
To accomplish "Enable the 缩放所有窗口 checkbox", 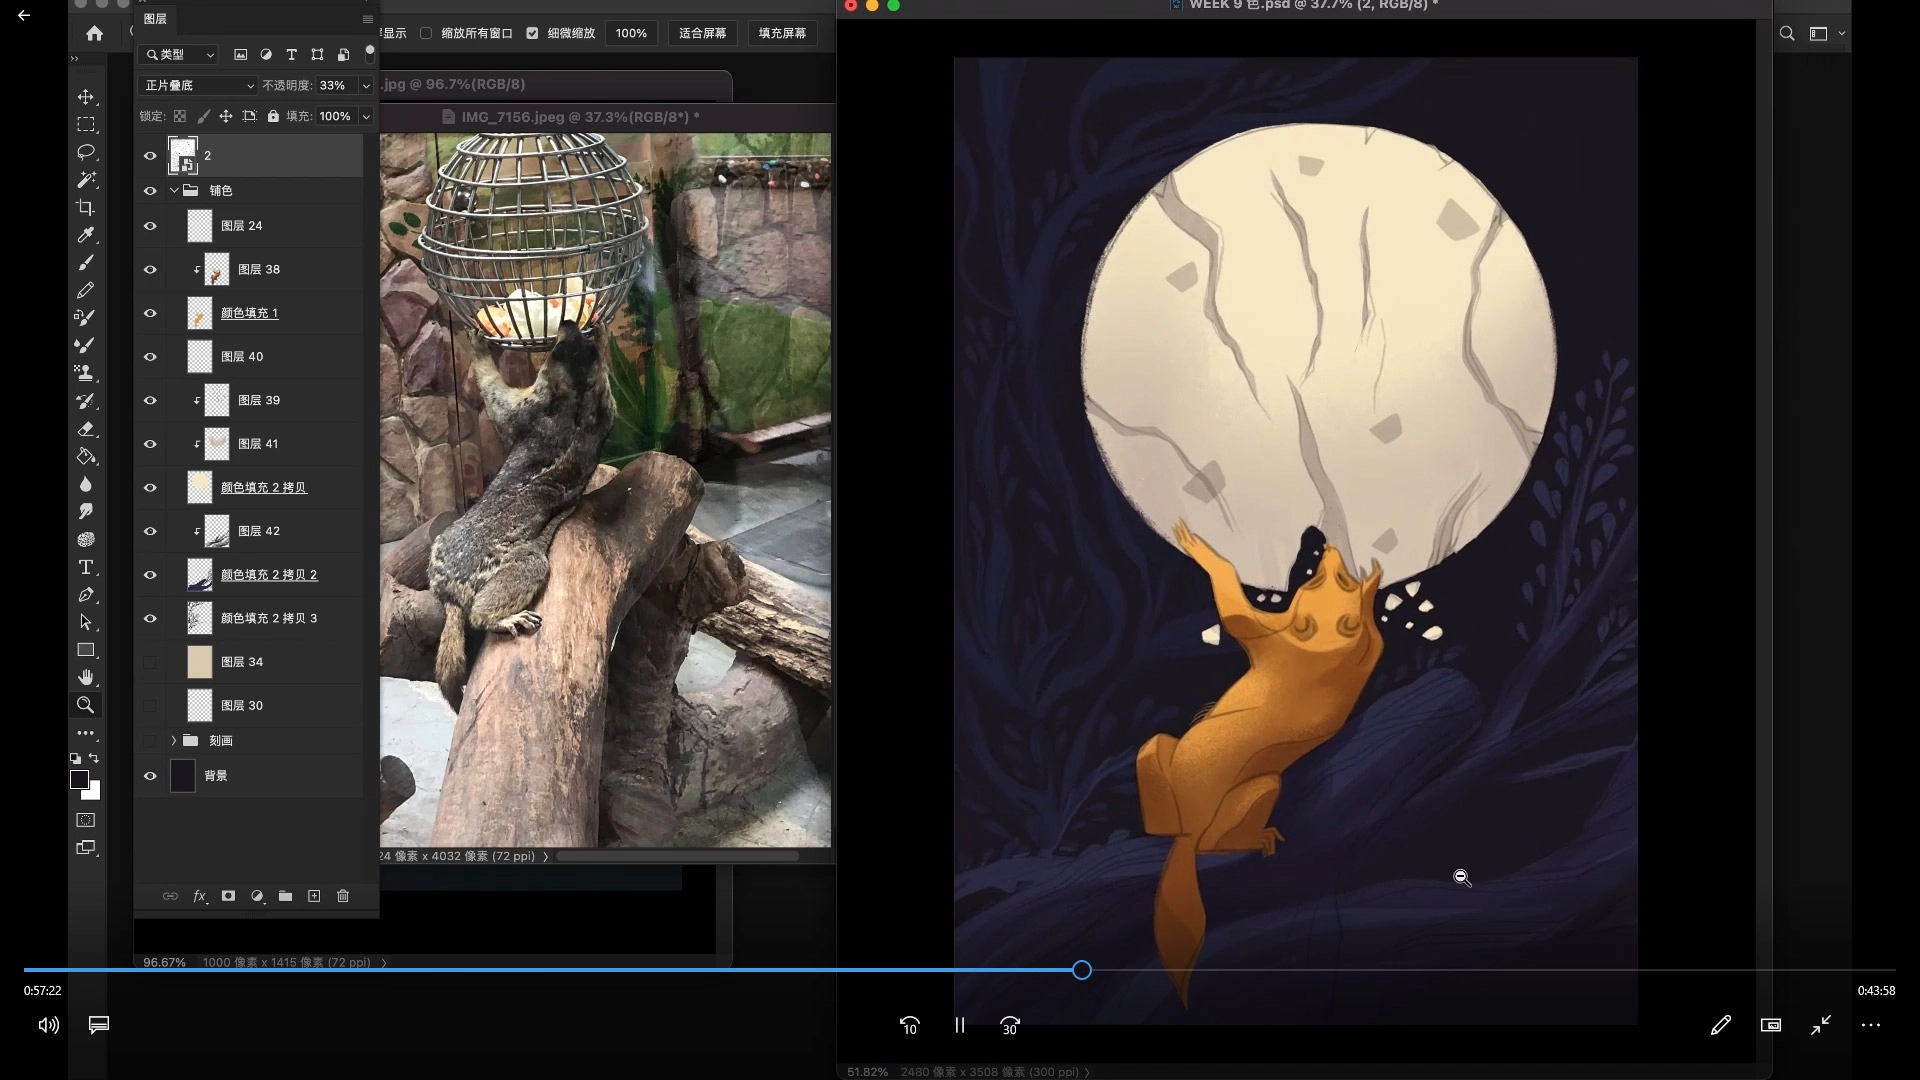I will click(426, 33).
